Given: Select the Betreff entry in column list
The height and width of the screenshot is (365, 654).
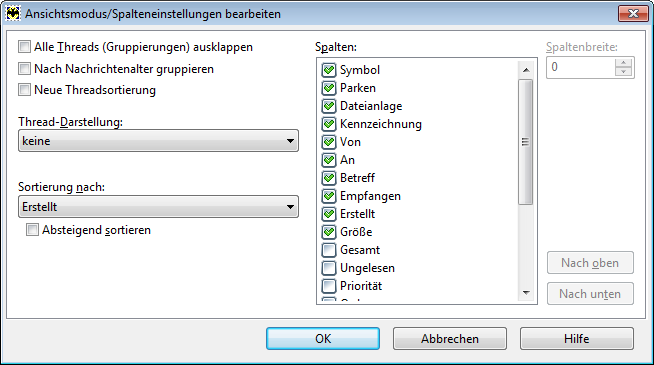Looking at the screenshot, I should click(x=357, y=178).
